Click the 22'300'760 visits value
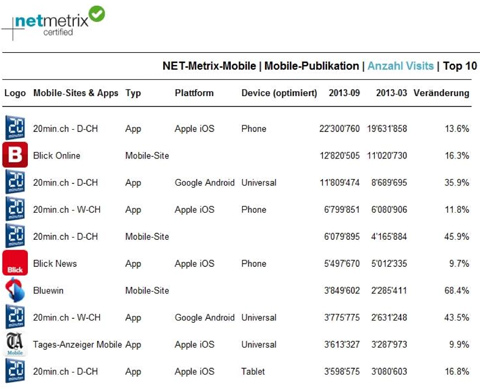Image resolution: width=480 pixels, height=389 pixels. click(339, 129)
